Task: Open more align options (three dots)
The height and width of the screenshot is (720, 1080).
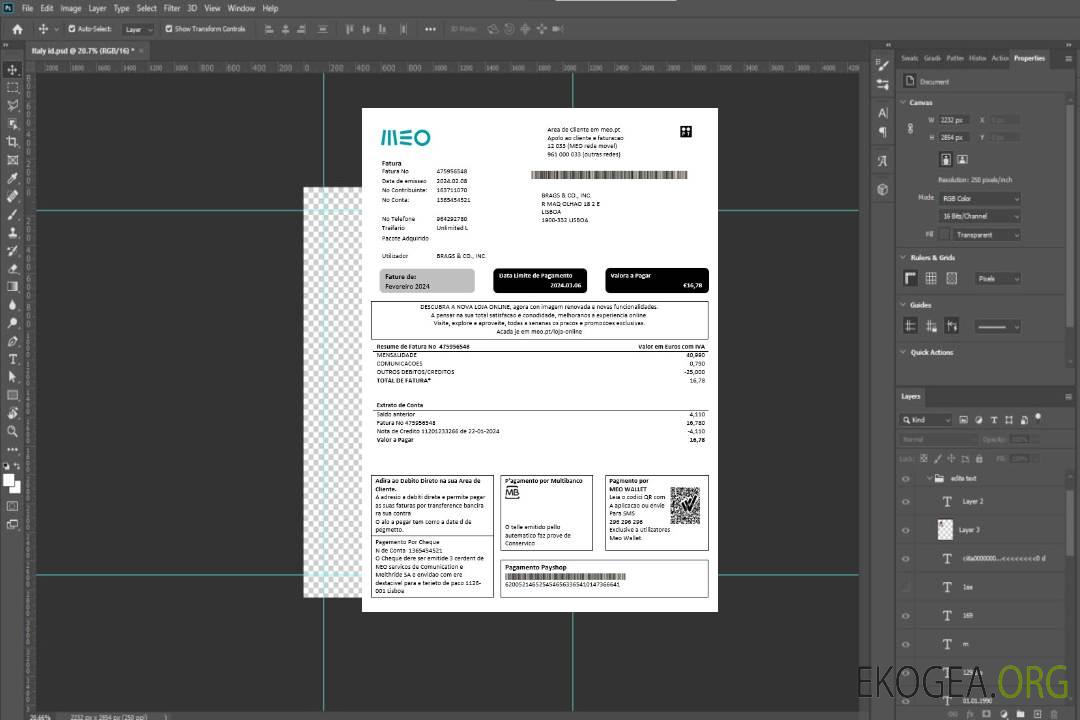Action: click(430, 29)
